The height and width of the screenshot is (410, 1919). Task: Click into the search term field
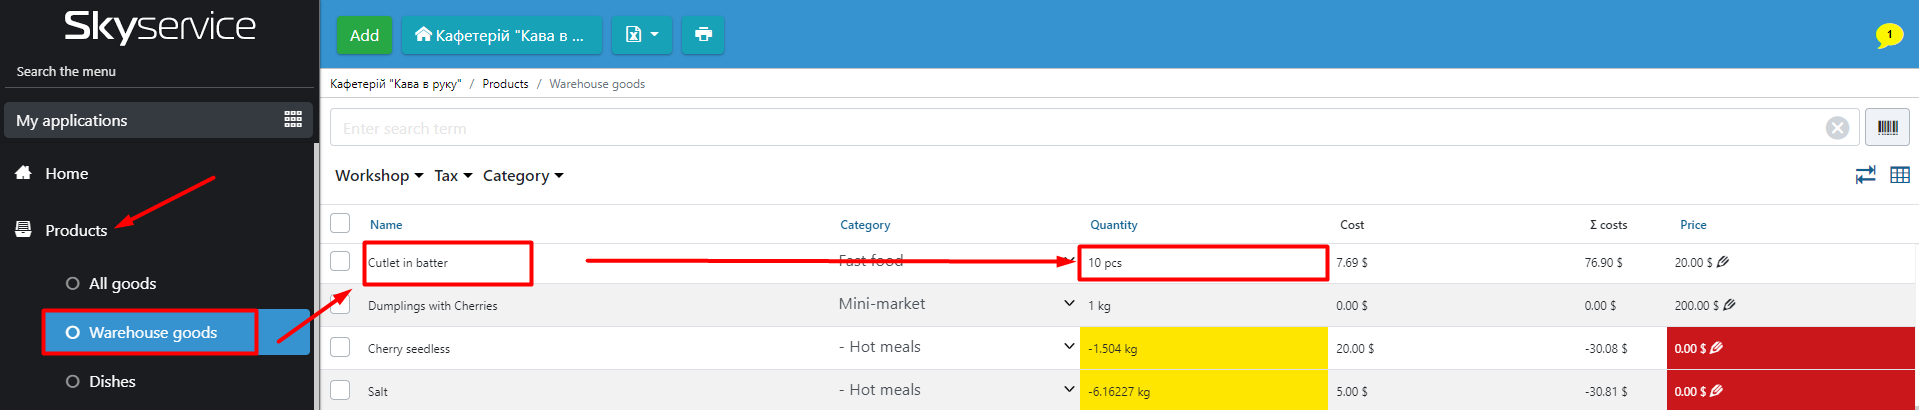1080,128
